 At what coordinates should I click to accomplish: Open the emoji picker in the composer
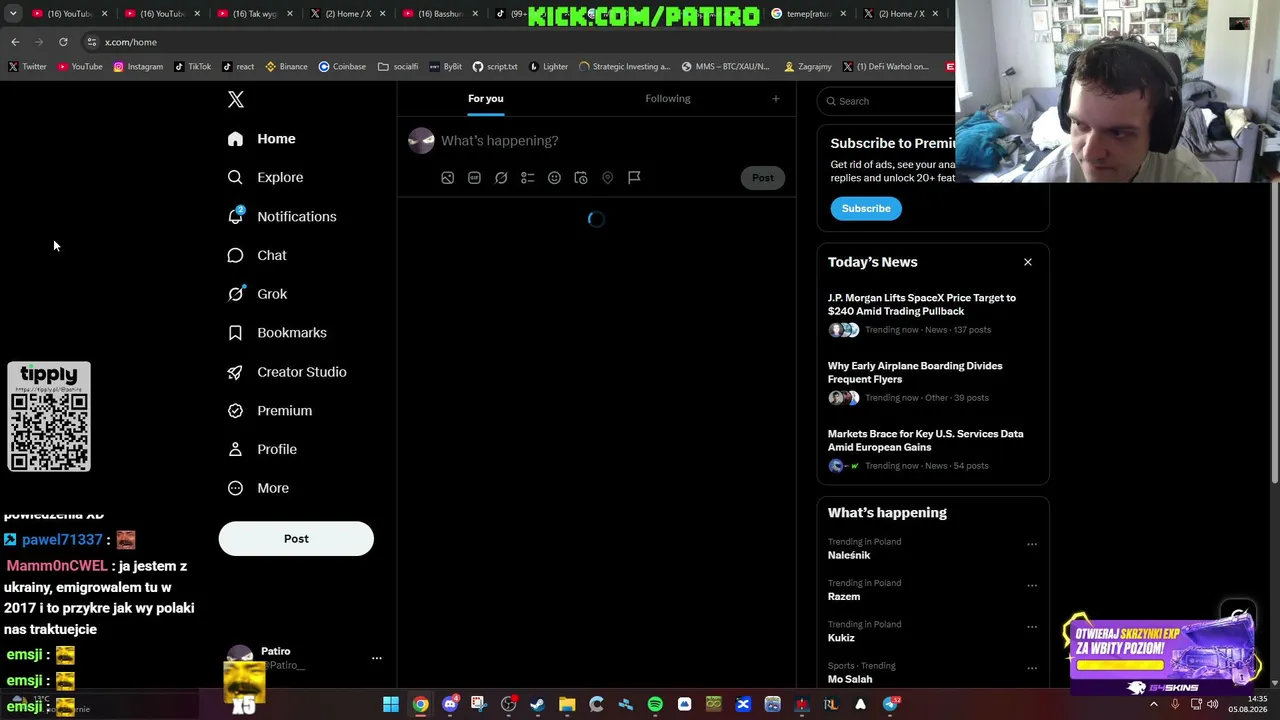pyautogui.click(x=554, y=178)
